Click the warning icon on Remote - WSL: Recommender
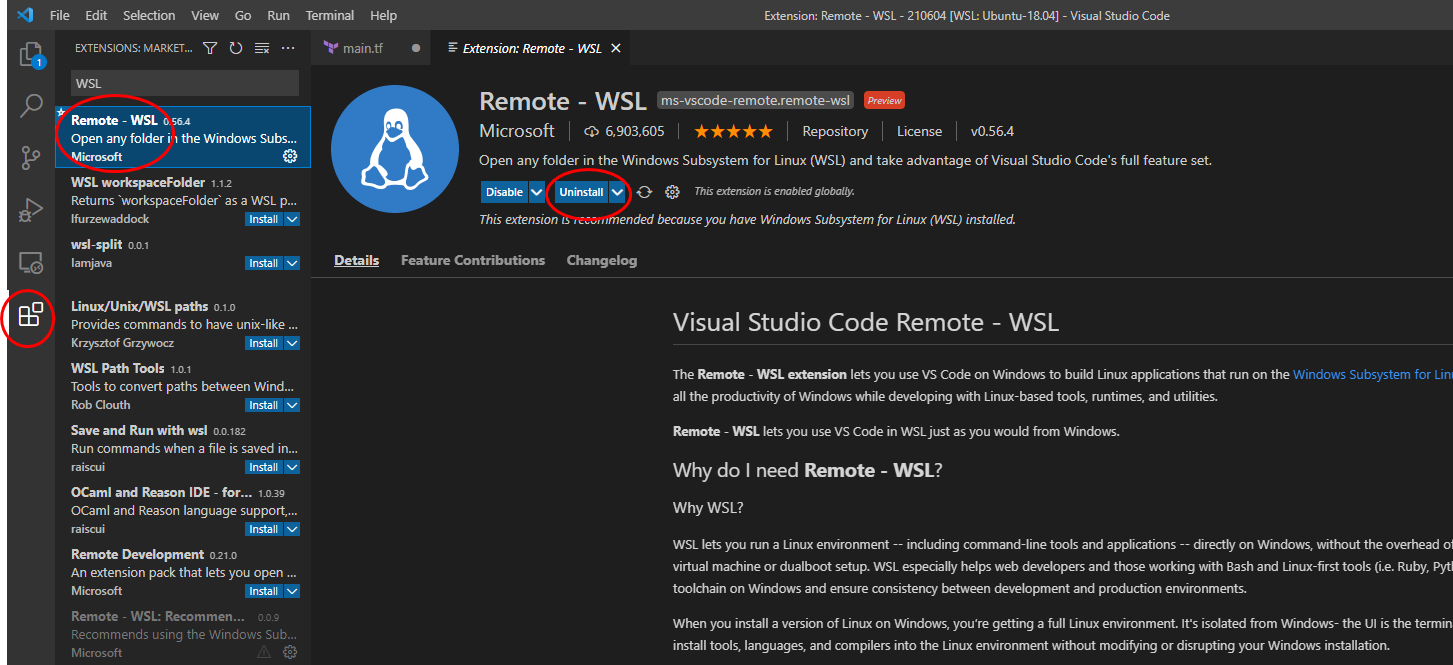This screenshot has height=665, width=1453. (264, 652)
